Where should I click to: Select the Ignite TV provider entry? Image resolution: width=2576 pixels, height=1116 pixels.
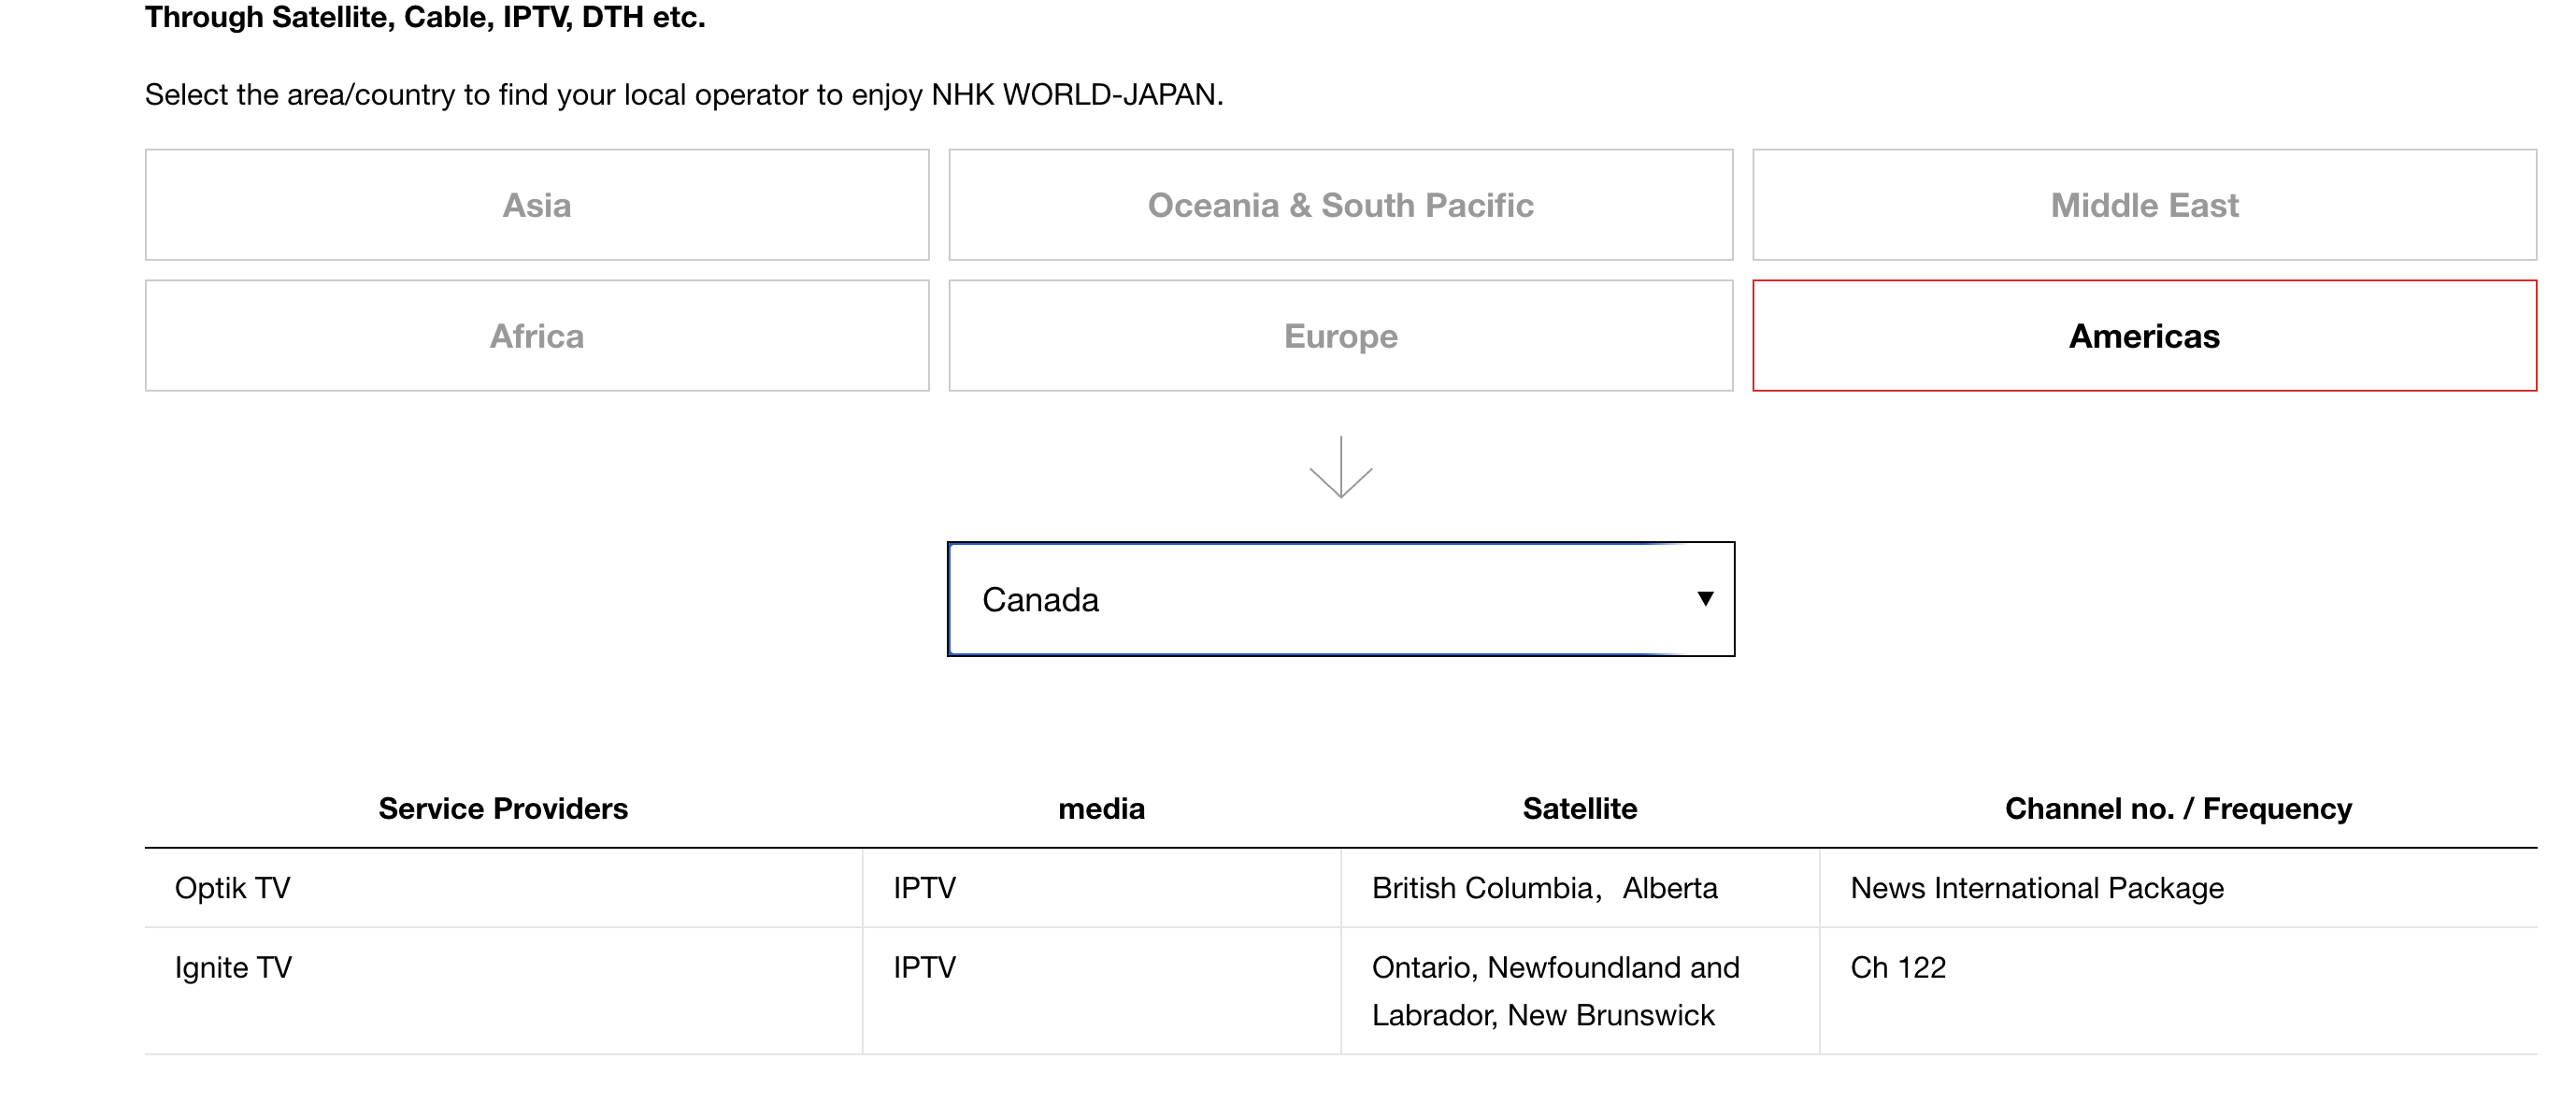[x=234, y=967]
